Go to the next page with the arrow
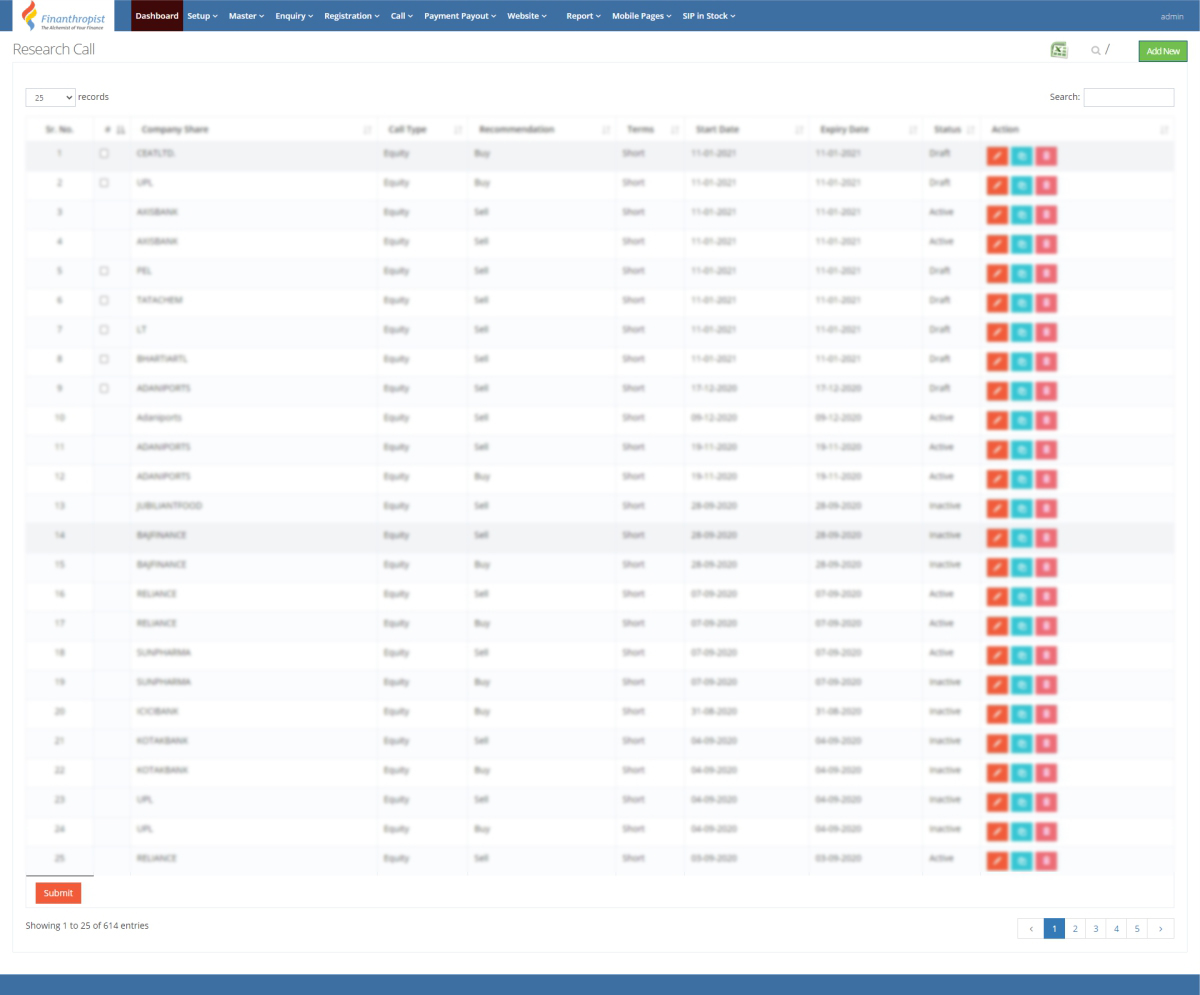This screenshot has width=1200, height=995. [1161, 928]
